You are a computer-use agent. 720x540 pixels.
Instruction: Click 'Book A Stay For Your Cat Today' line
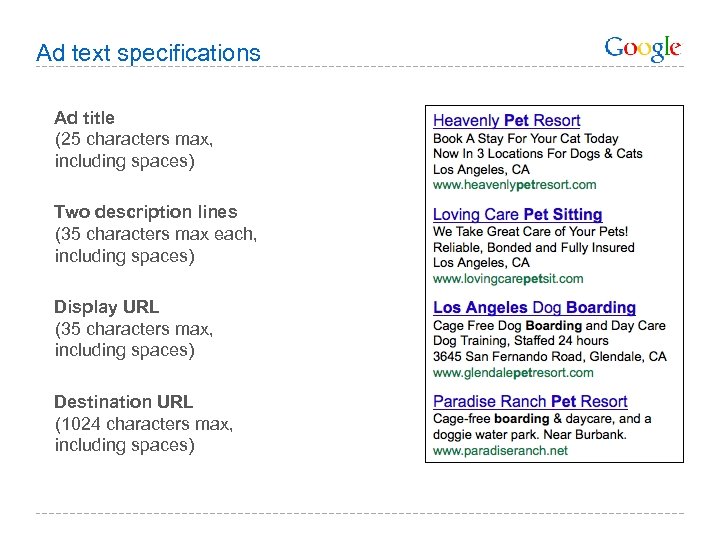coord(526,139)
